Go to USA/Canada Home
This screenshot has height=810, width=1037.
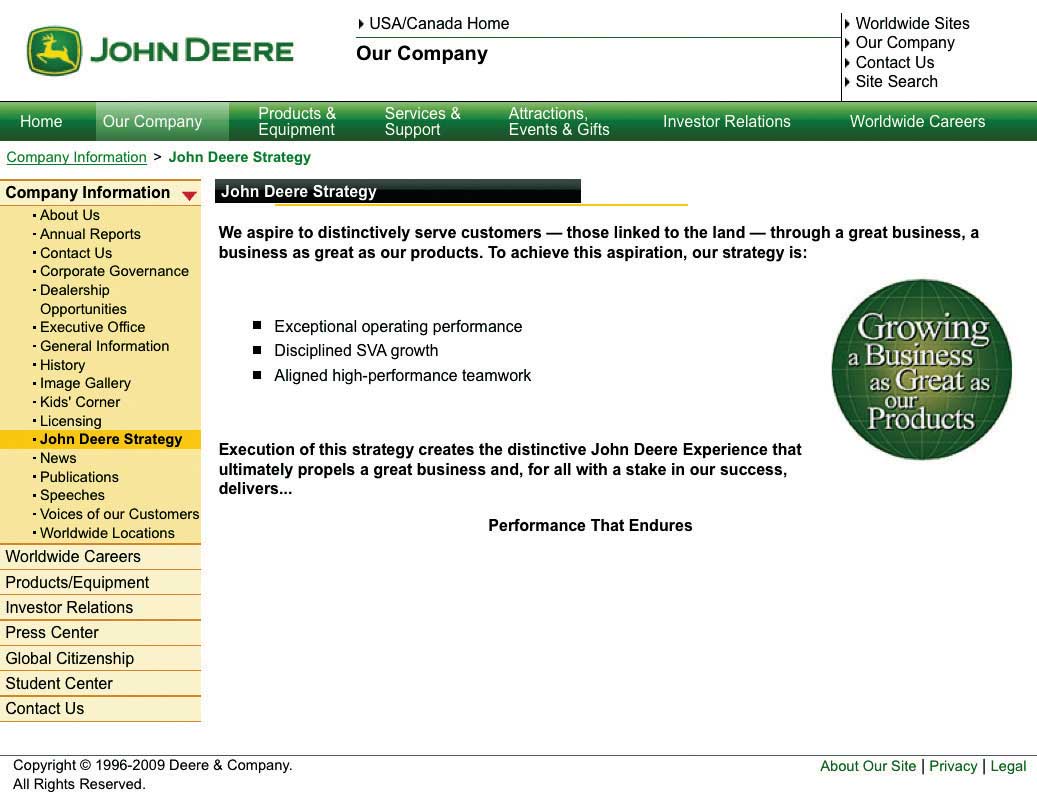(438, 24)
